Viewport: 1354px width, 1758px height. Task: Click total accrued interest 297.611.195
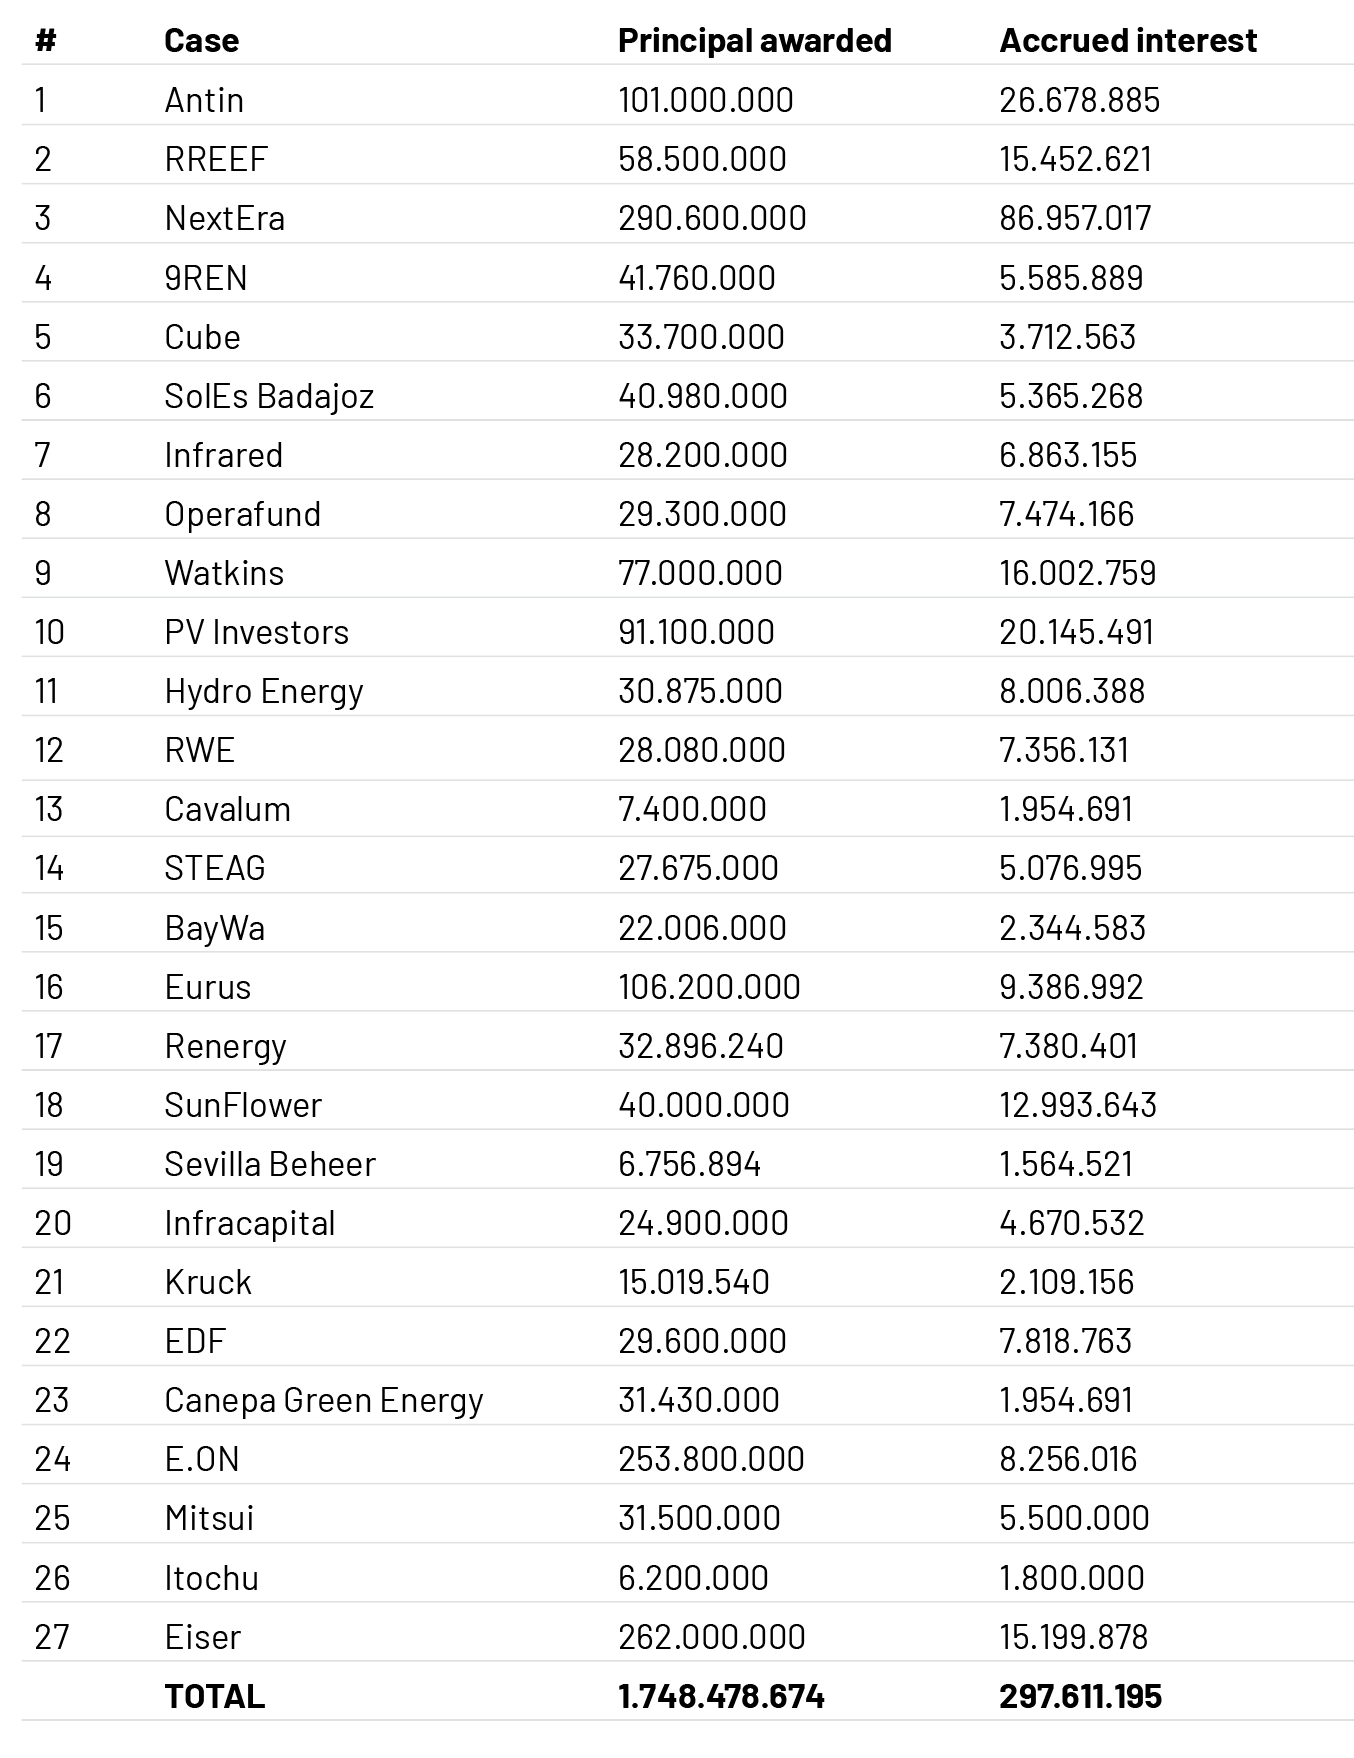pyautogui.click(x=1080, y=1696)
